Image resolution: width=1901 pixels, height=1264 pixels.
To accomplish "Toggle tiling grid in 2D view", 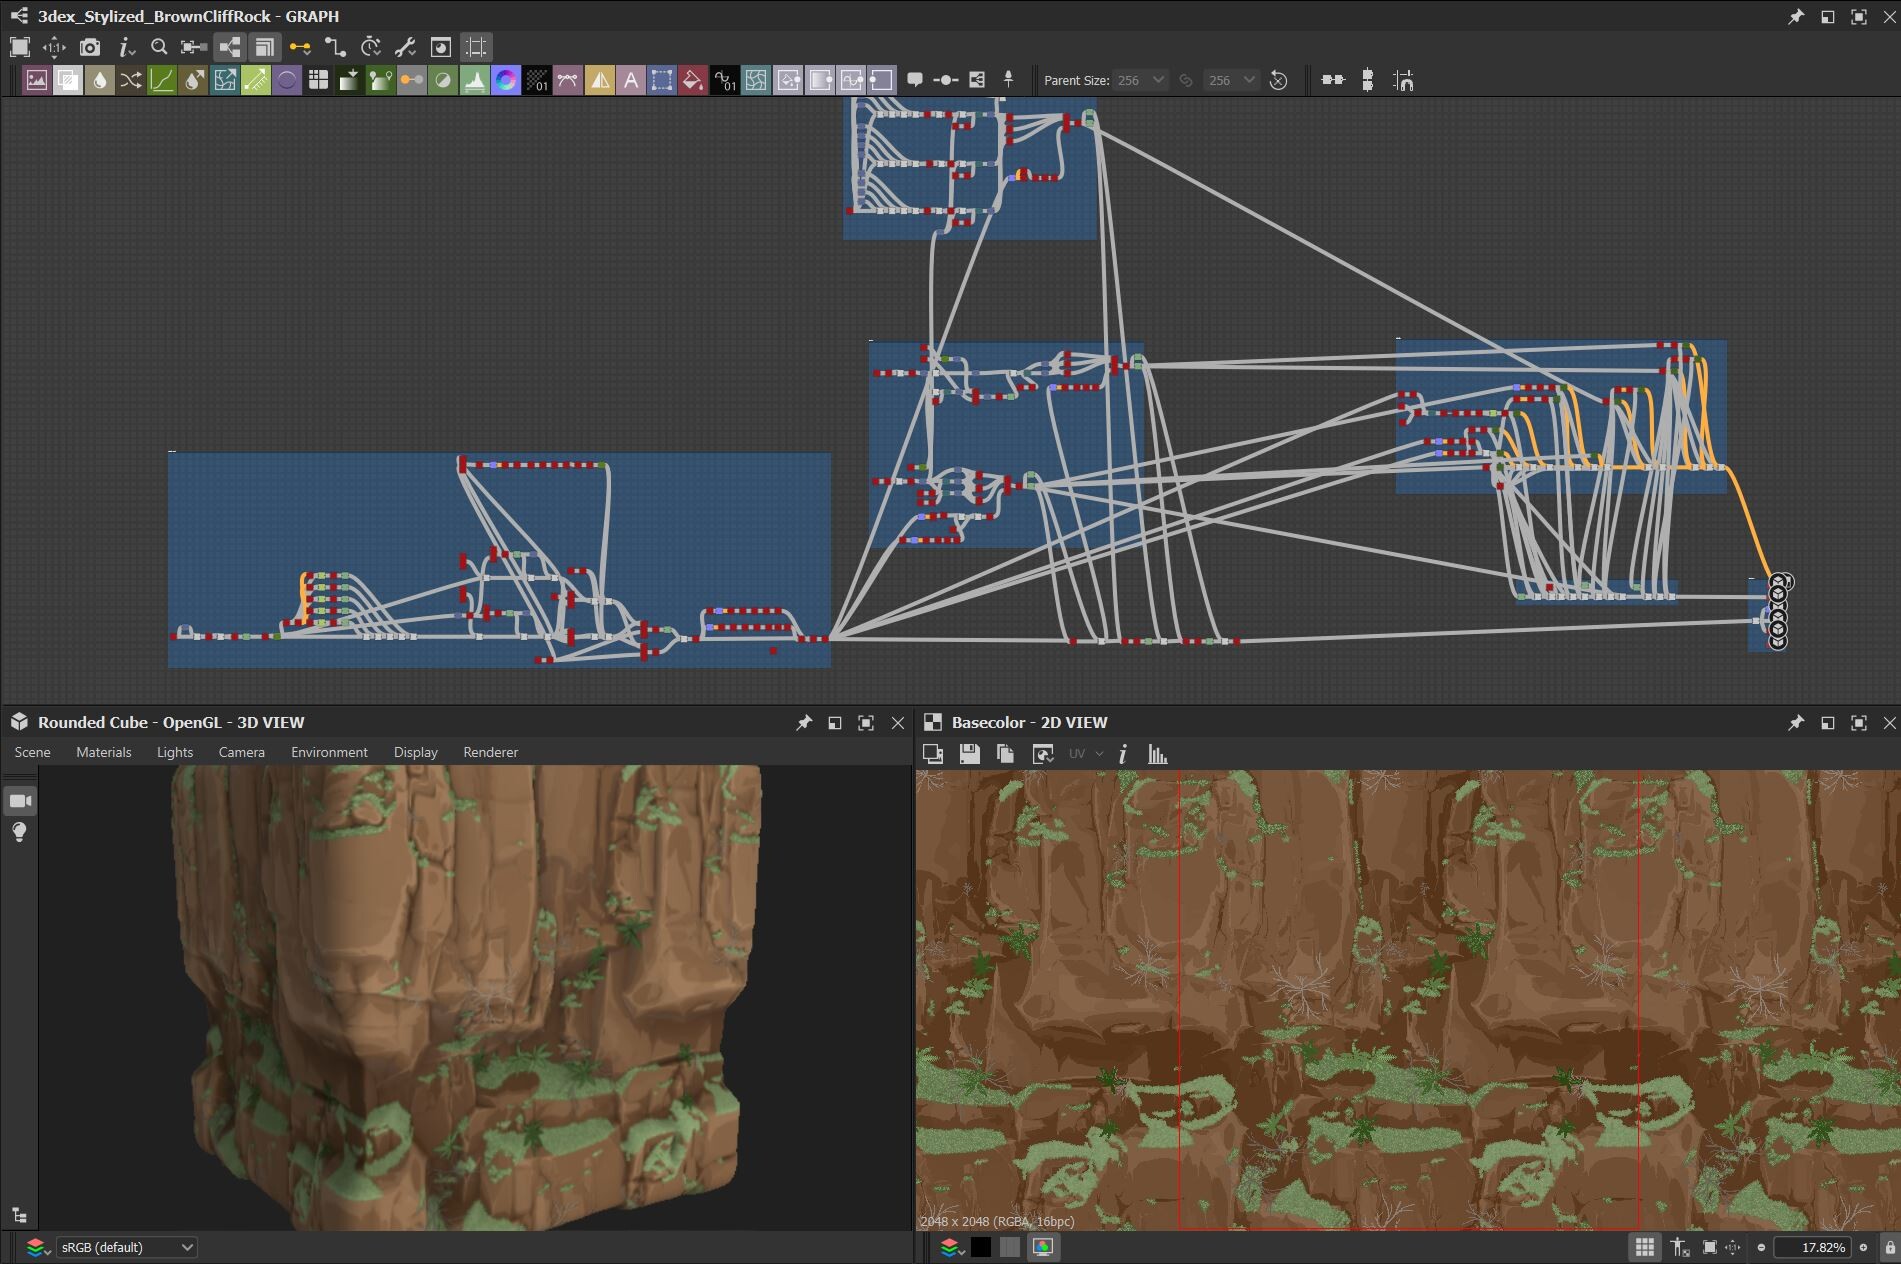I will point(1644,1247).
